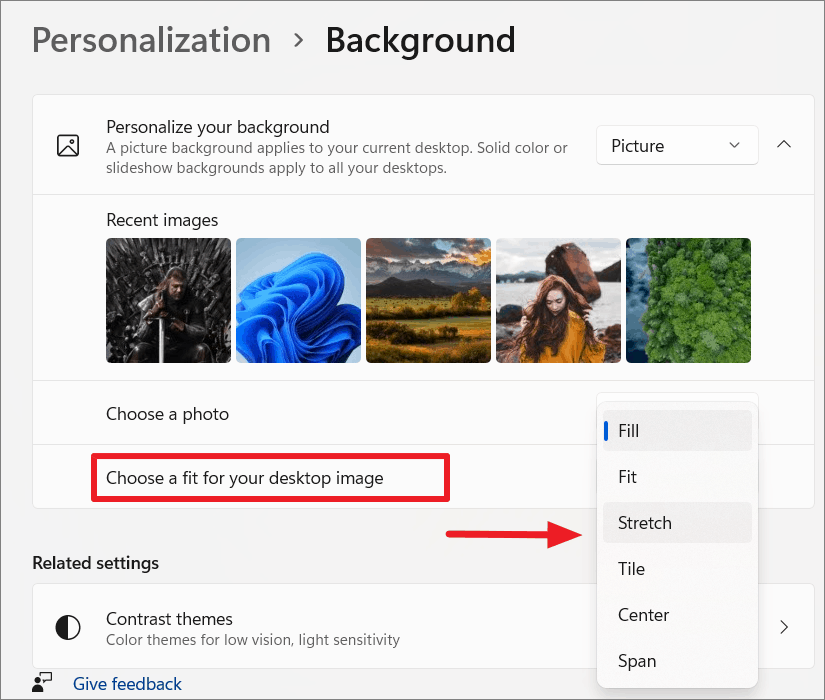Open the Give feedback link
Viewport: 825px width, 700px height.
point(127,684)
